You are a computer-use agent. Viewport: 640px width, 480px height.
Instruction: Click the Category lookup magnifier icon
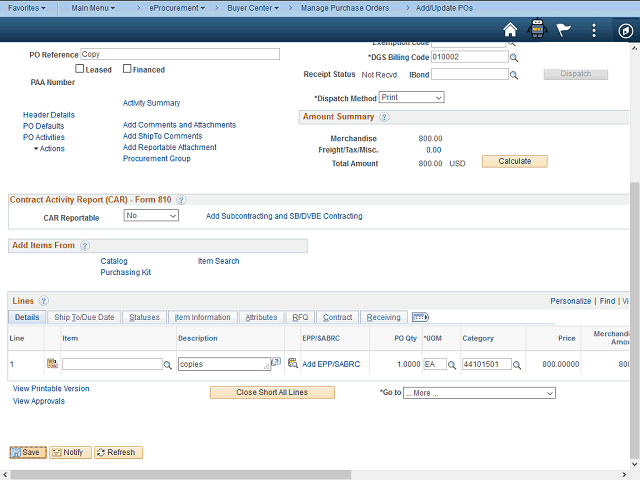click(517, 365)
